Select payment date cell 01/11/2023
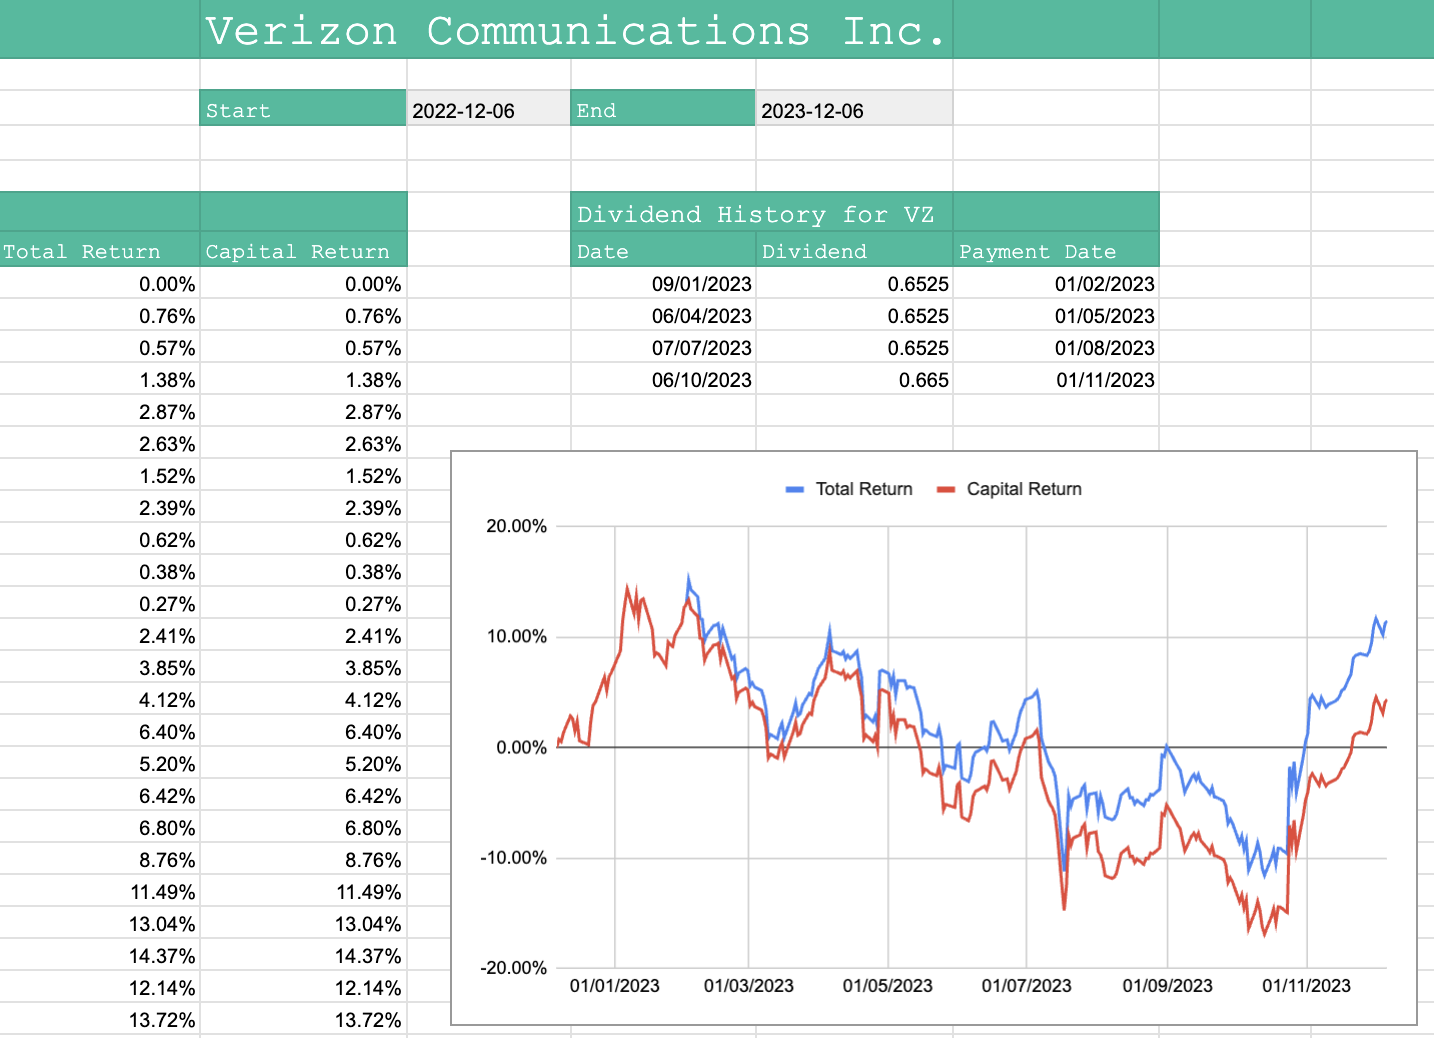Screen dimensions: 1434x1038 coord(1055,380)
